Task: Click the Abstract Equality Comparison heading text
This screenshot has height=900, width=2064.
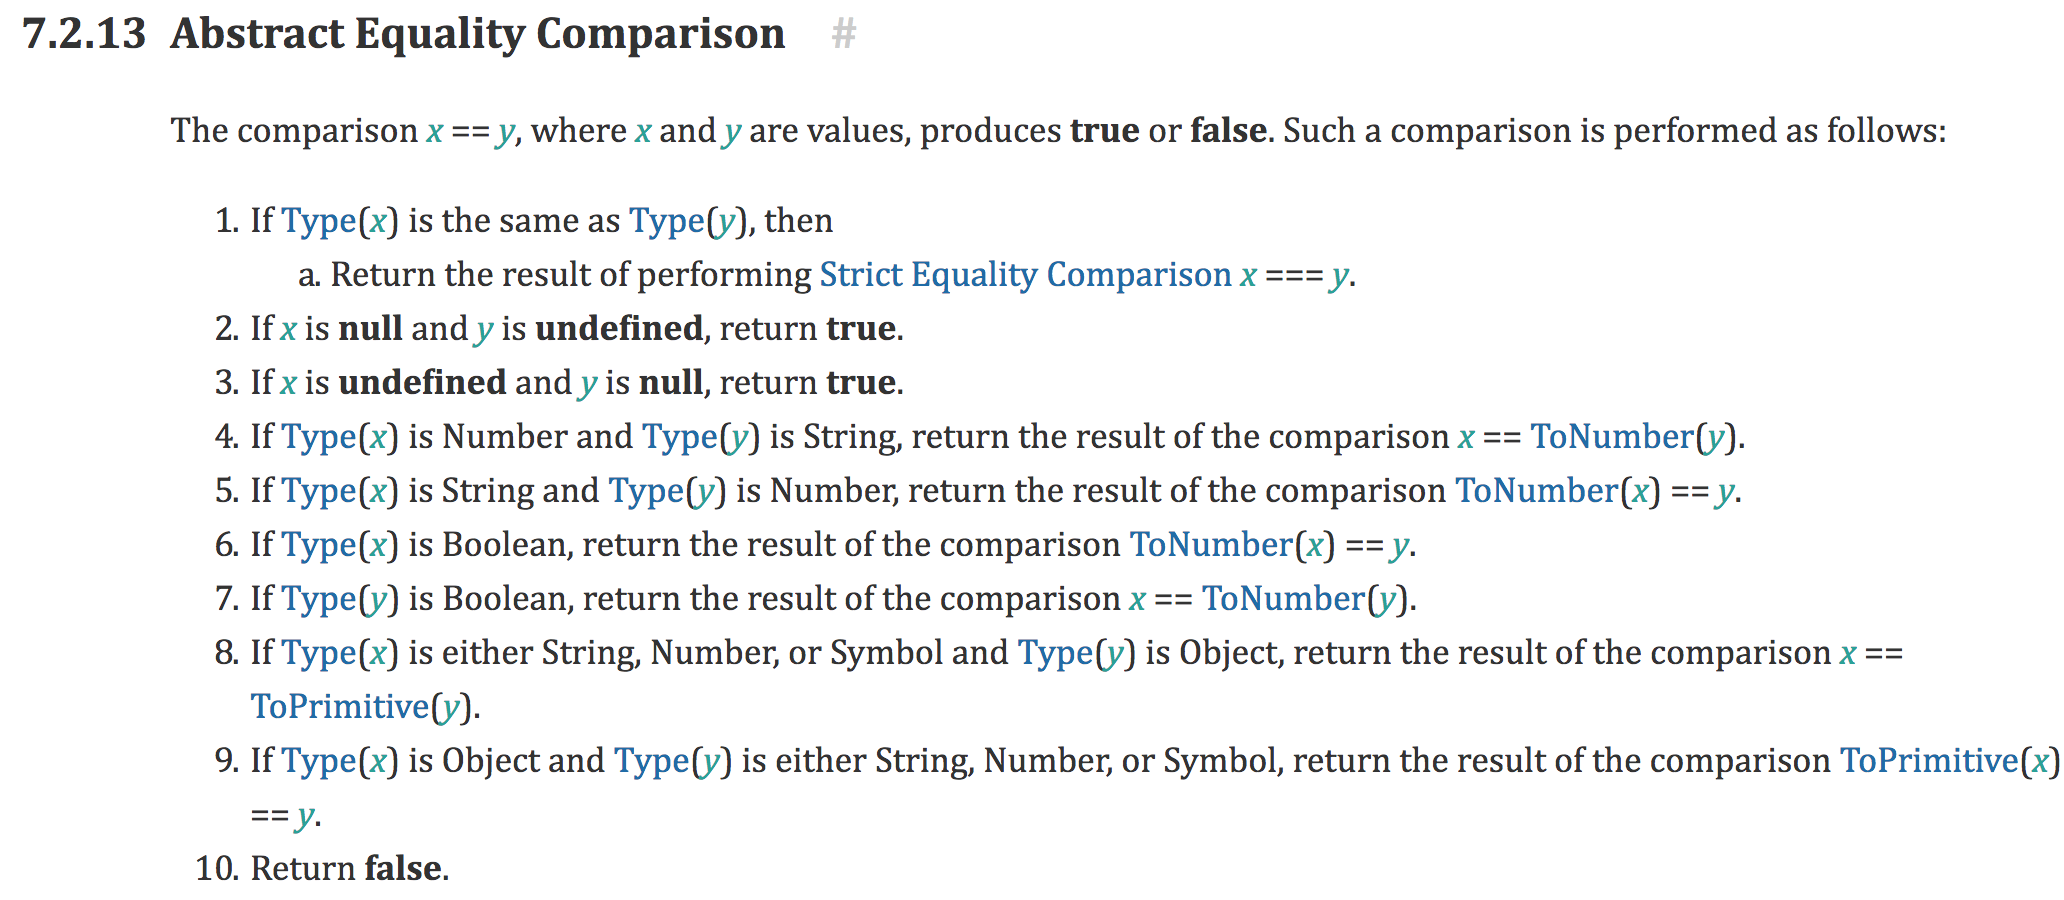Action: click(x=477, y=34)
